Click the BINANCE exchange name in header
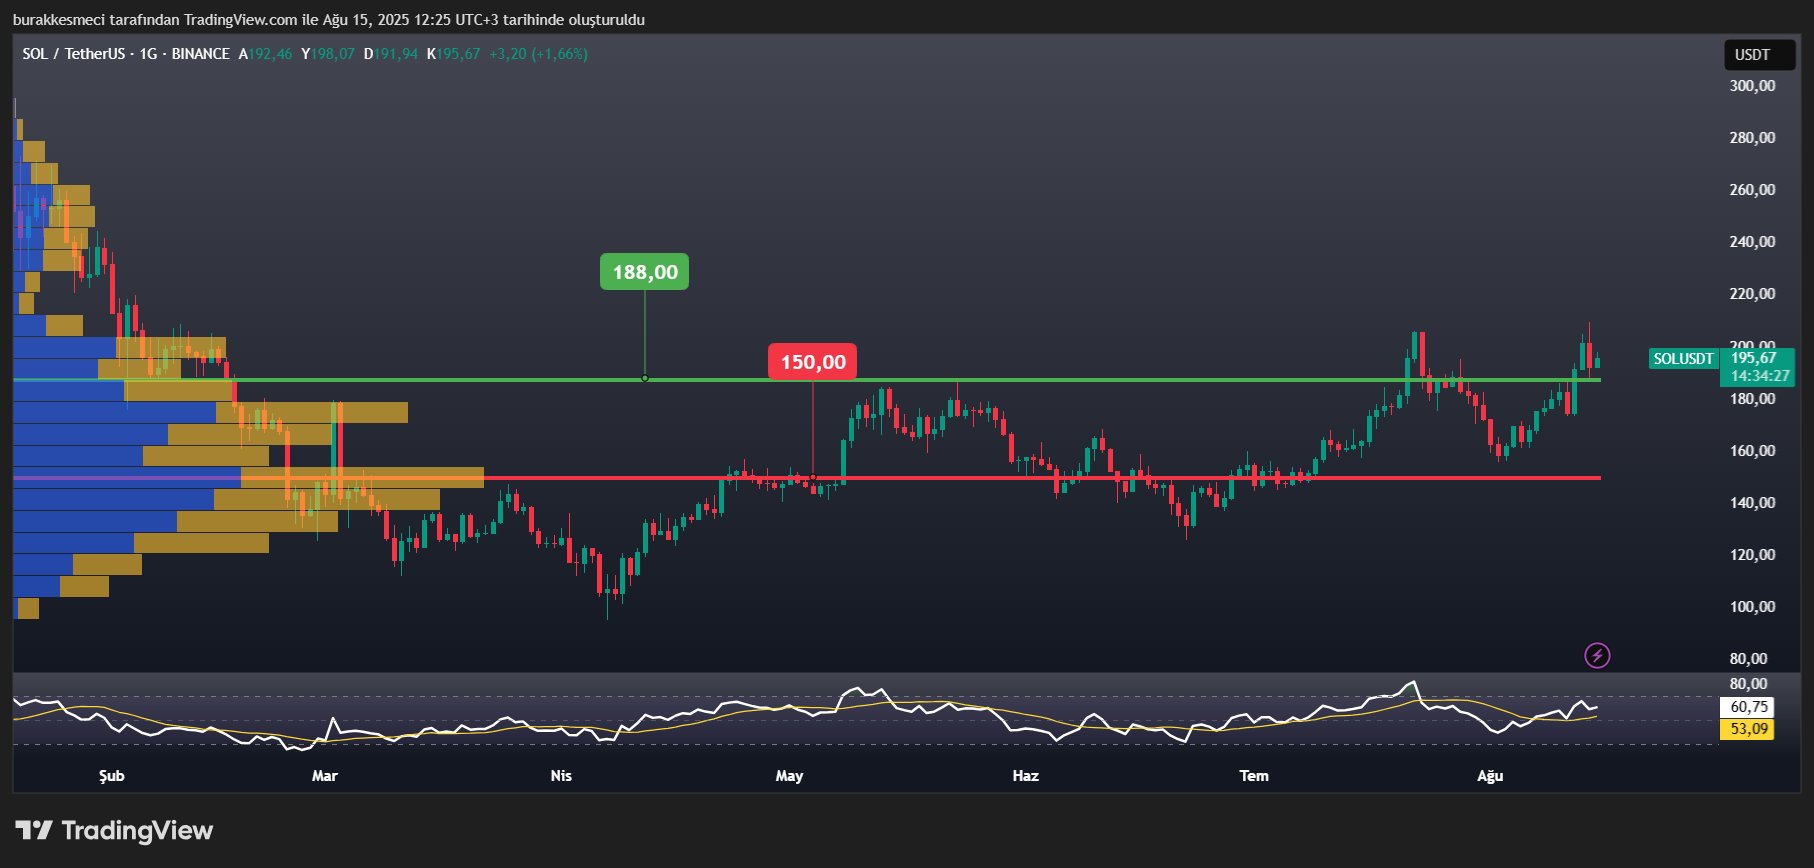 pyautogui.click(x=200, y=54)
